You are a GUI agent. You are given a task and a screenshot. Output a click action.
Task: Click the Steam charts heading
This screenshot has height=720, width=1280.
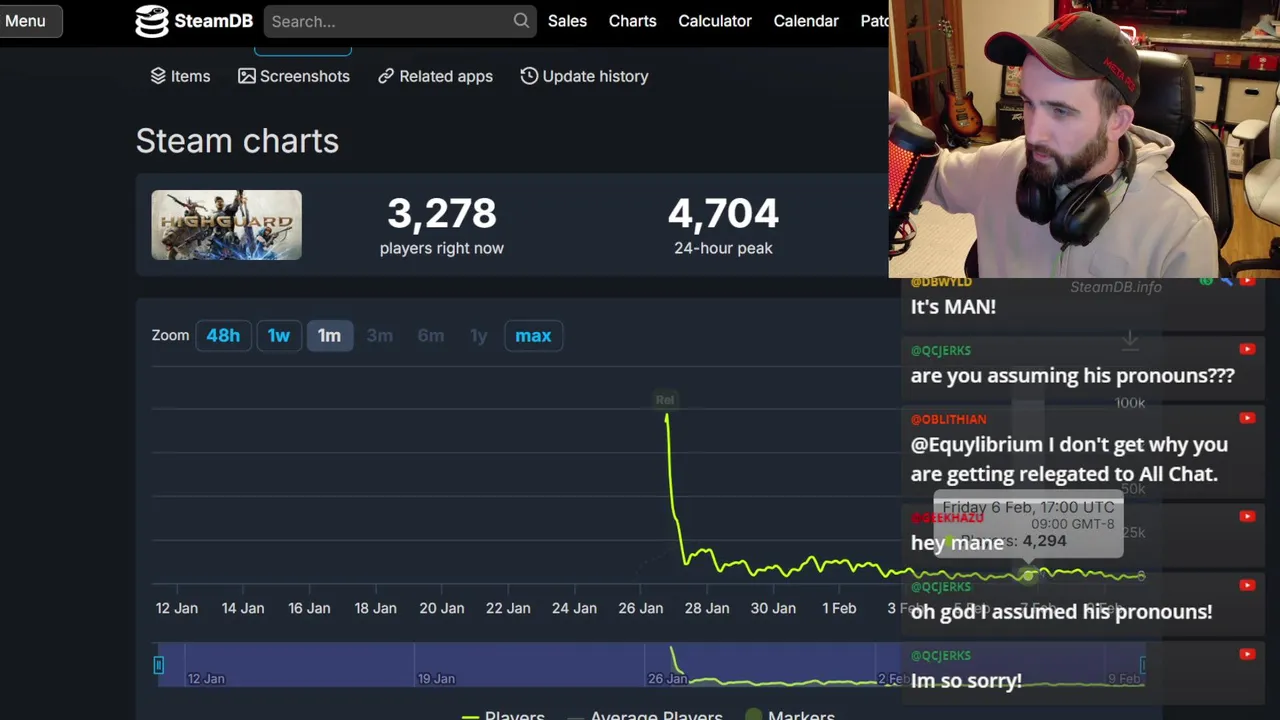[x=237, y=141]
